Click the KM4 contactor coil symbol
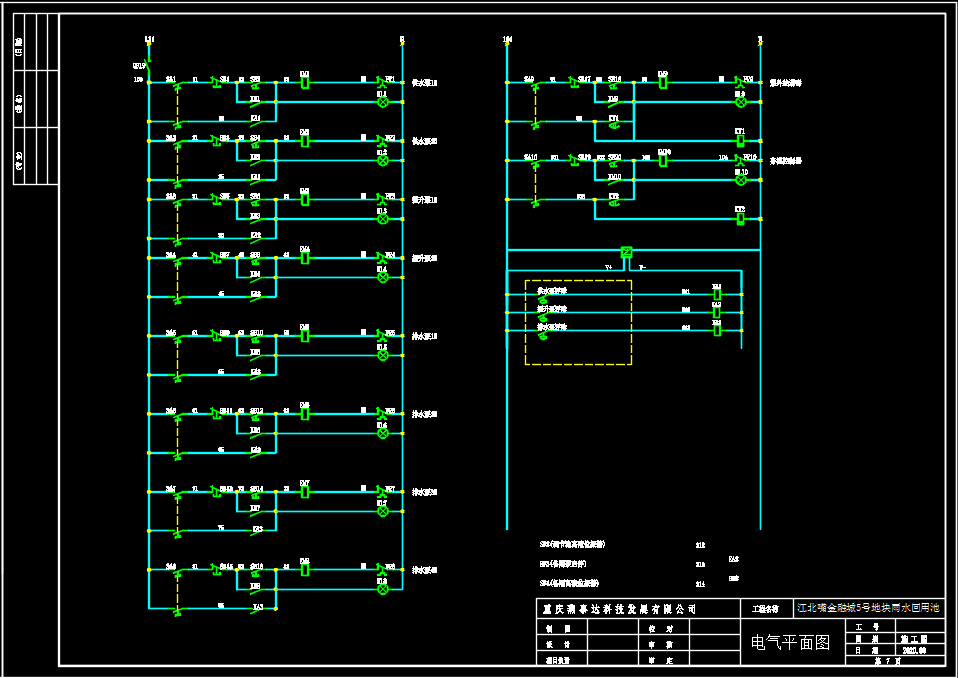958x678 pixels. coord(305,258)
